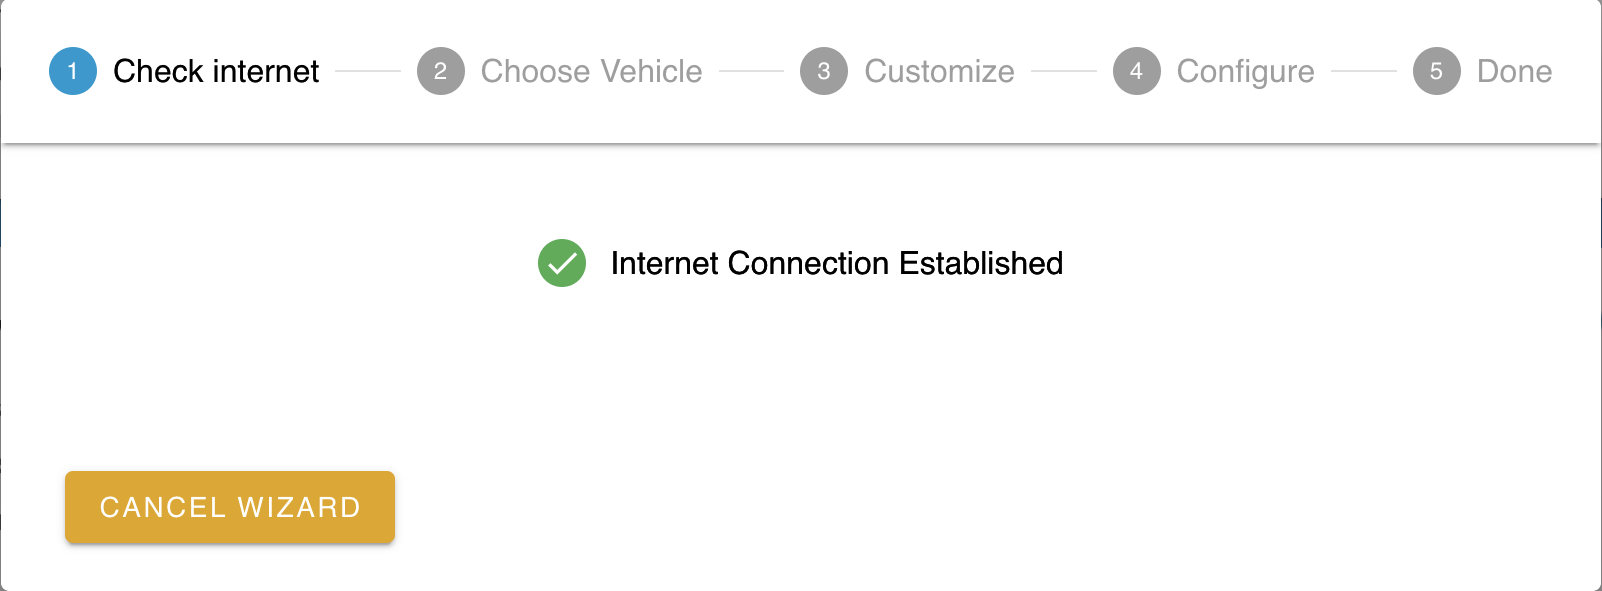This screenshot has width=1602, height=591.
Task: Click the green checkmark status icon
Action: coord(562,263)
